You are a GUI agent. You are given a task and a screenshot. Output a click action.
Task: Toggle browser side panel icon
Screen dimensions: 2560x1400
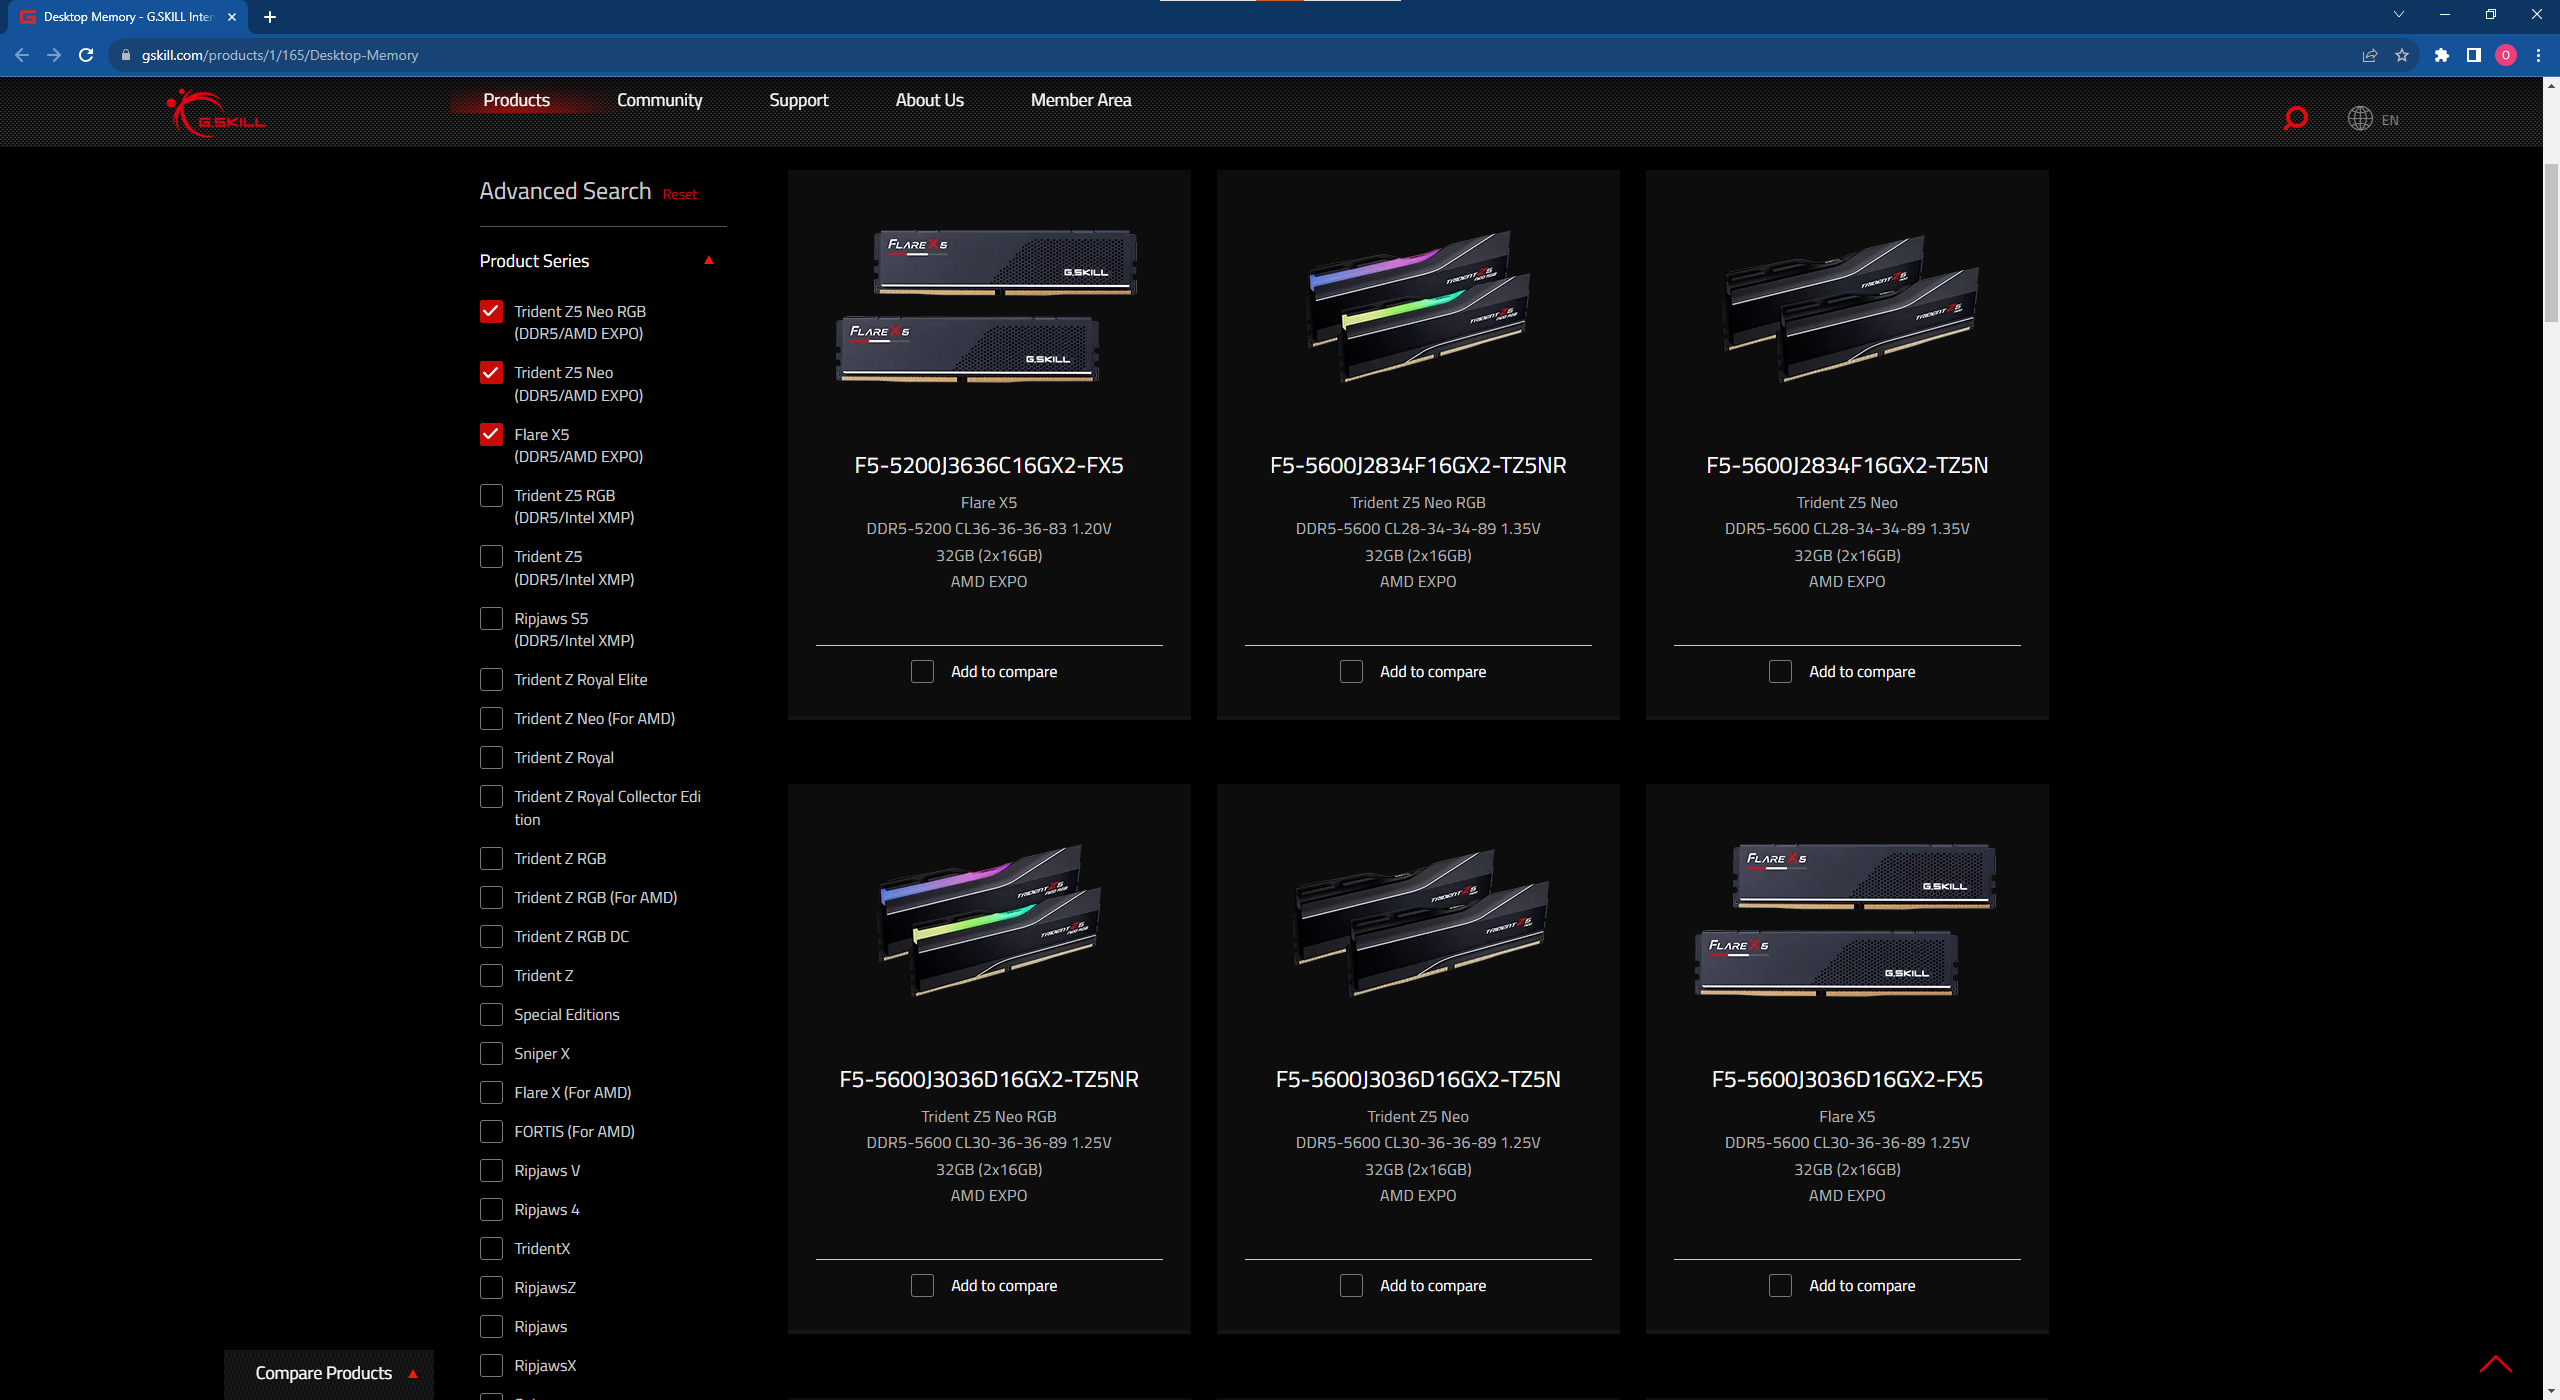pos(2474,55)
